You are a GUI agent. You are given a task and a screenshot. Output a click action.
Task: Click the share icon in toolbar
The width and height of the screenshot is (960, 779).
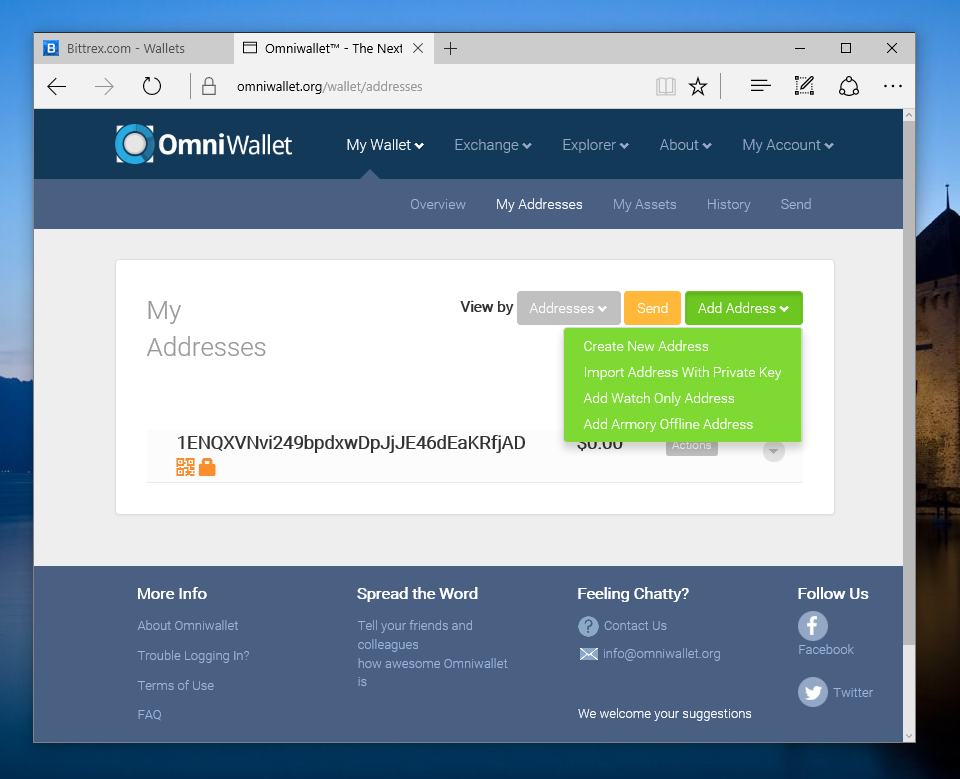click(849, 86)
